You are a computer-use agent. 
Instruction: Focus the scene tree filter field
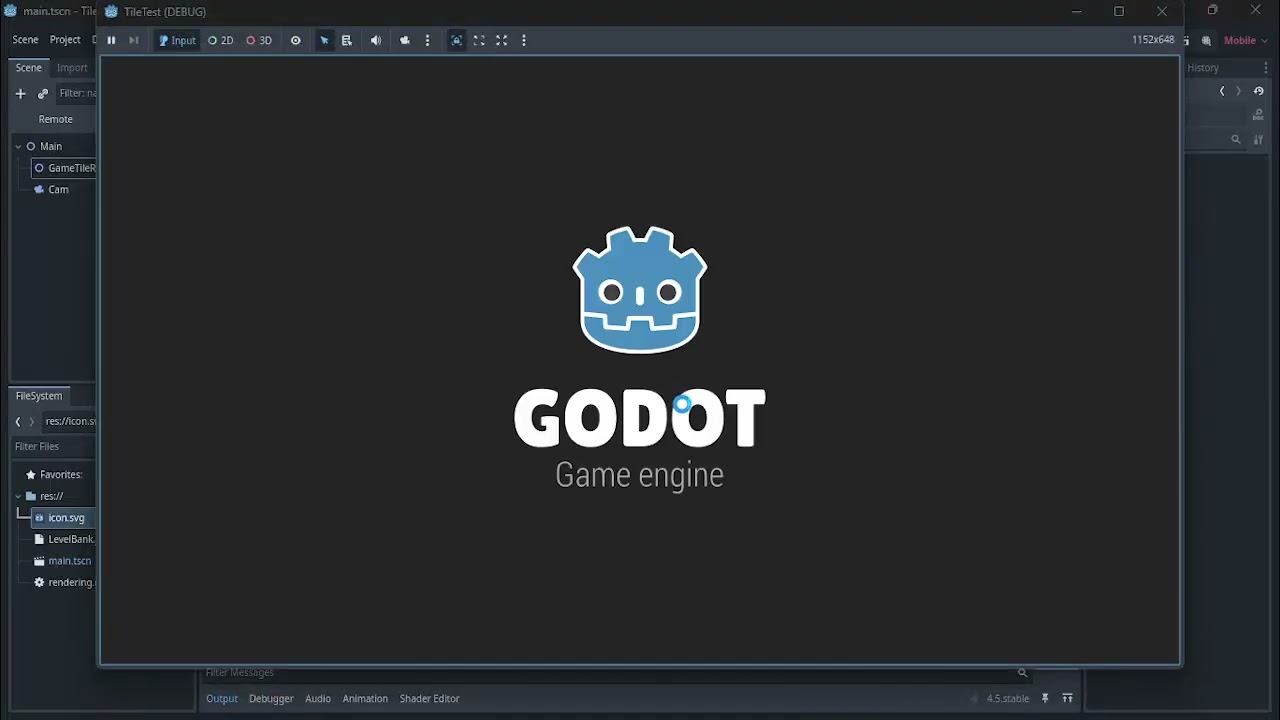[x=77, y=94]
